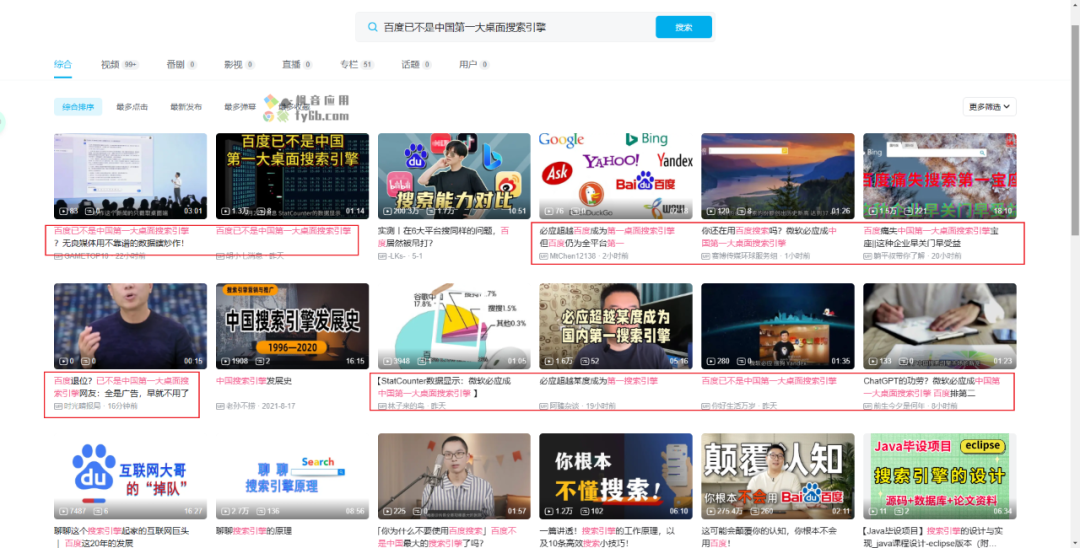Select the 综合排序 sort option
The width and height of the screenshot is (1080, 548).
point(78,107)
